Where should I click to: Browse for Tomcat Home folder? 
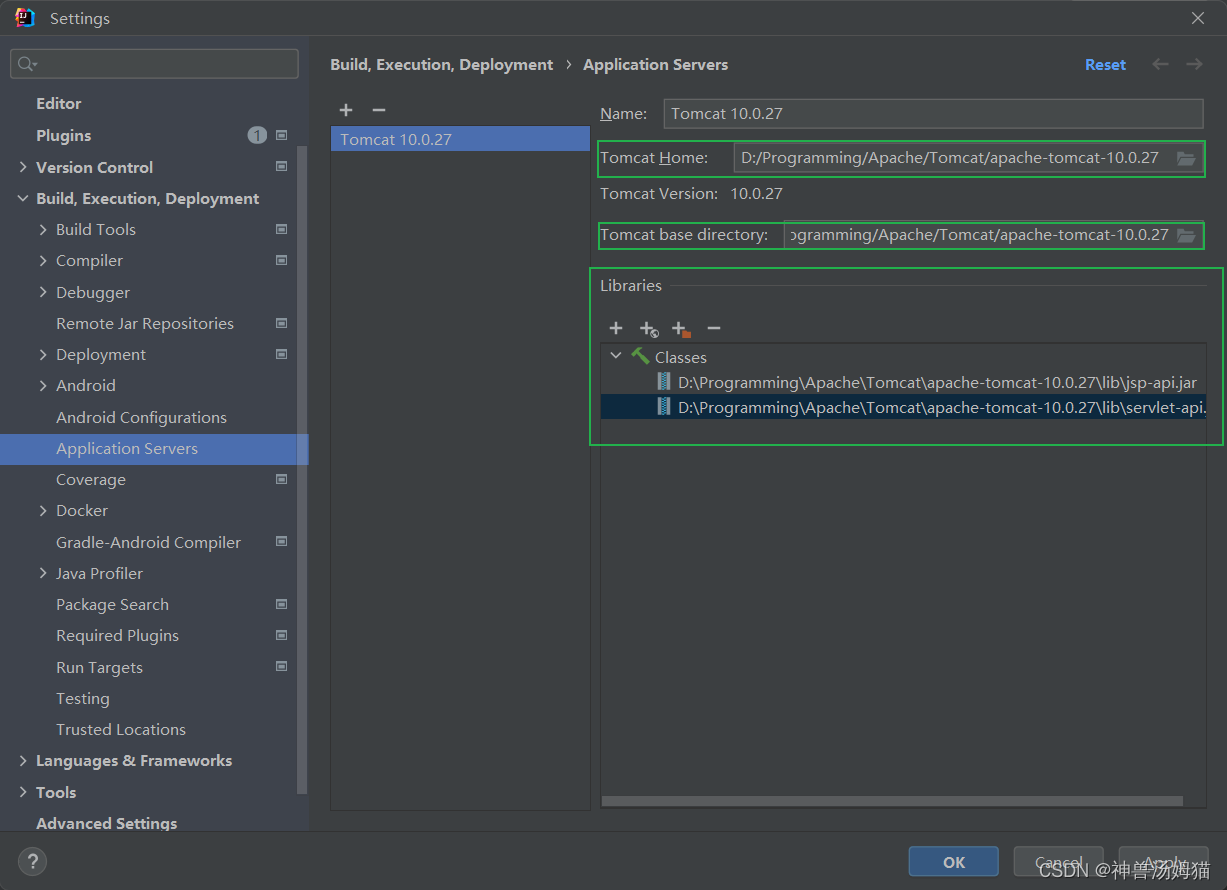click(x=1186, y=158)
